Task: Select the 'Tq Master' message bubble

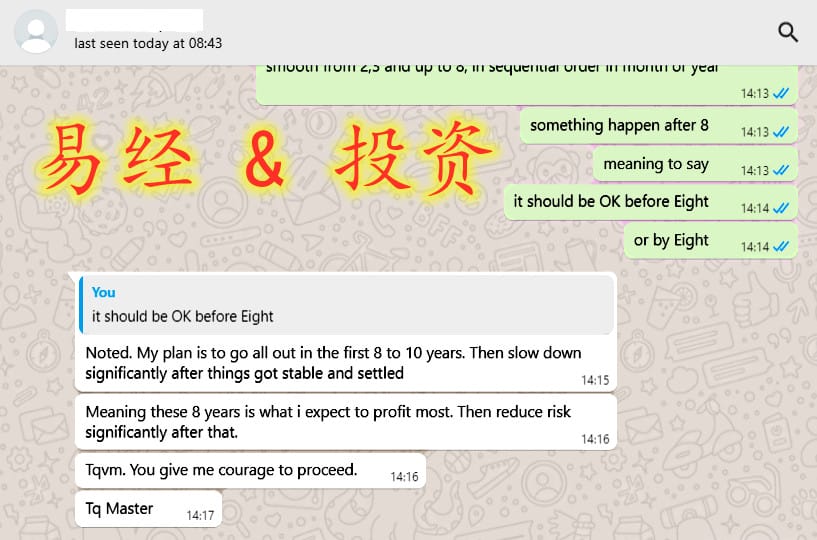Action: click(x=148, y=509)
